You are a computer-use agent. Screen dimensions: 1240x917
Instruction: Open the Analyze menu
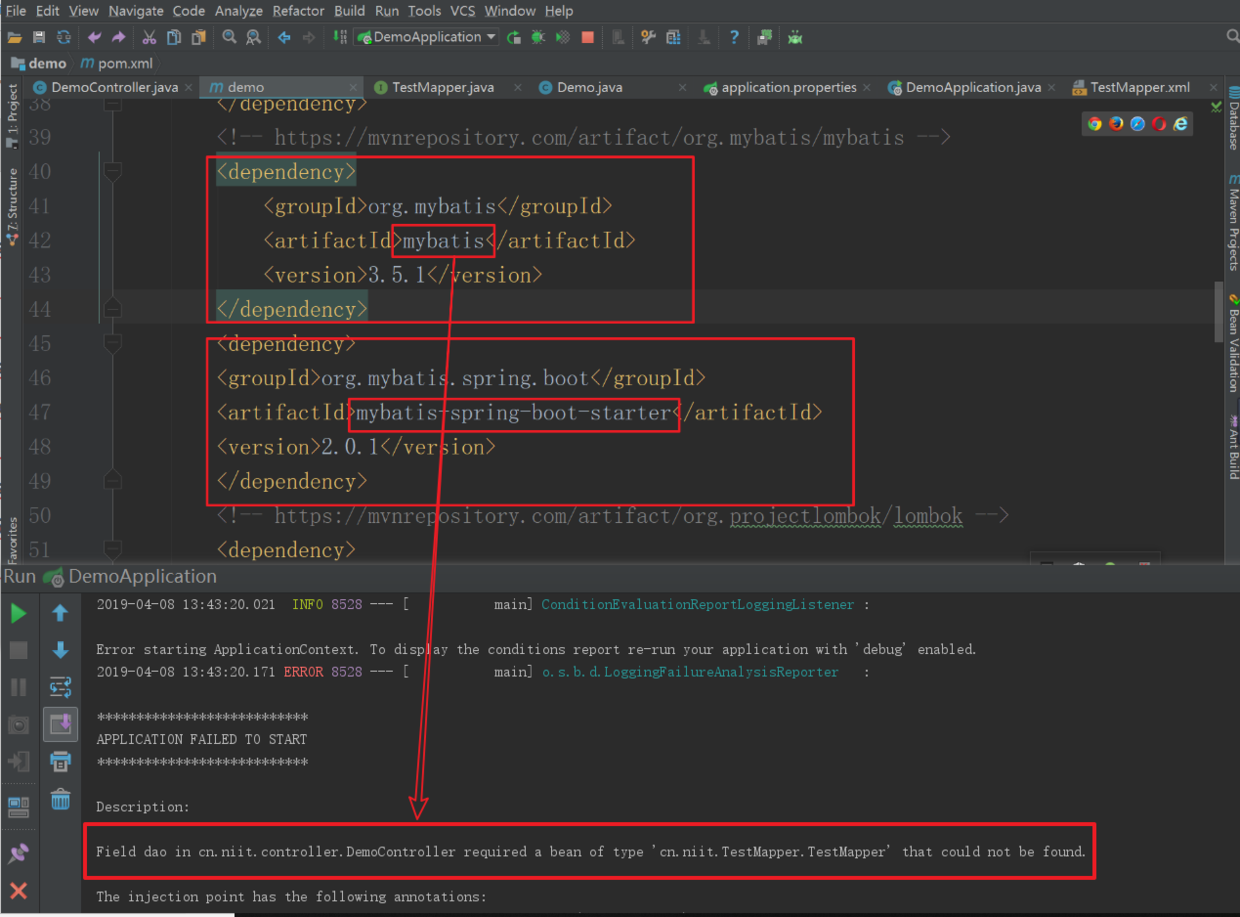pos(239,10)
